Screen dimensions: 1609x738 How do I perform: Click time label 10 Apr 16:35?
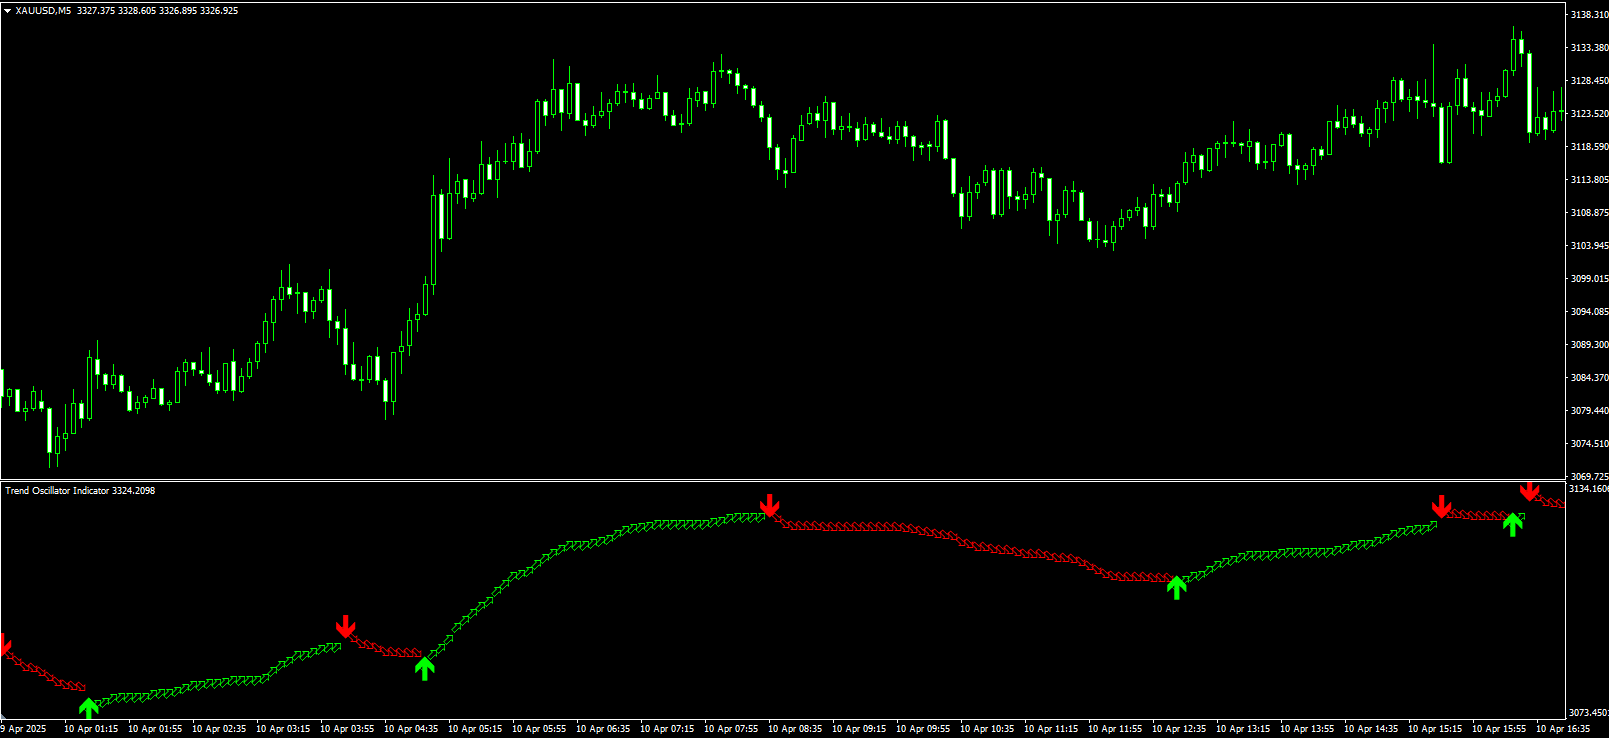(x=1563, y=729)
